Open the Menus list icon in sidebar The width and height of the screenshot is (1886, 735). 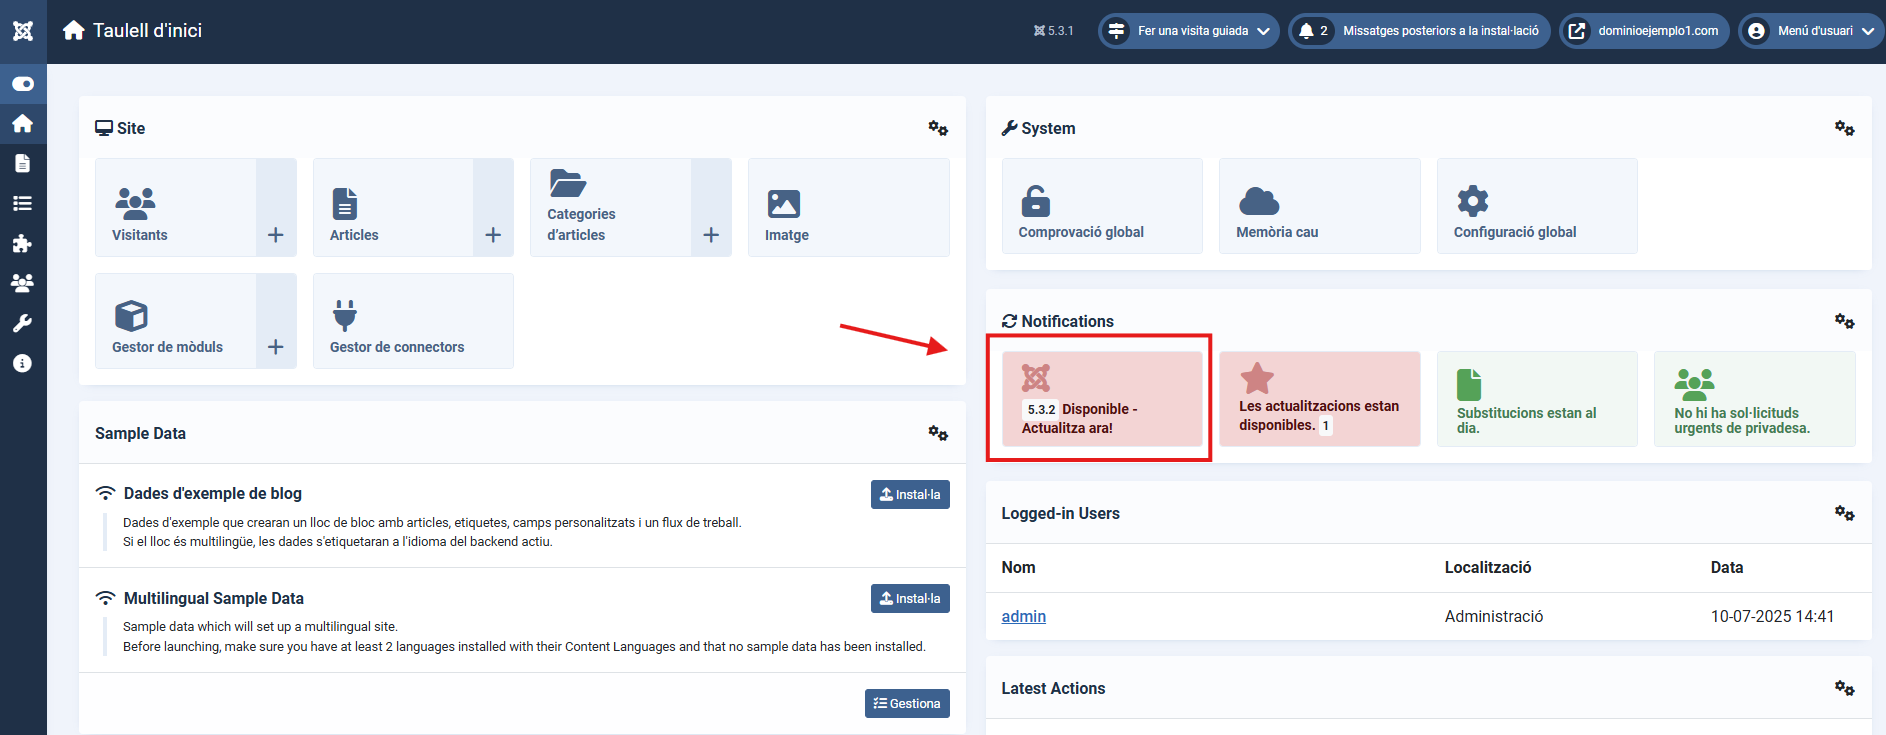coord(23,203)
